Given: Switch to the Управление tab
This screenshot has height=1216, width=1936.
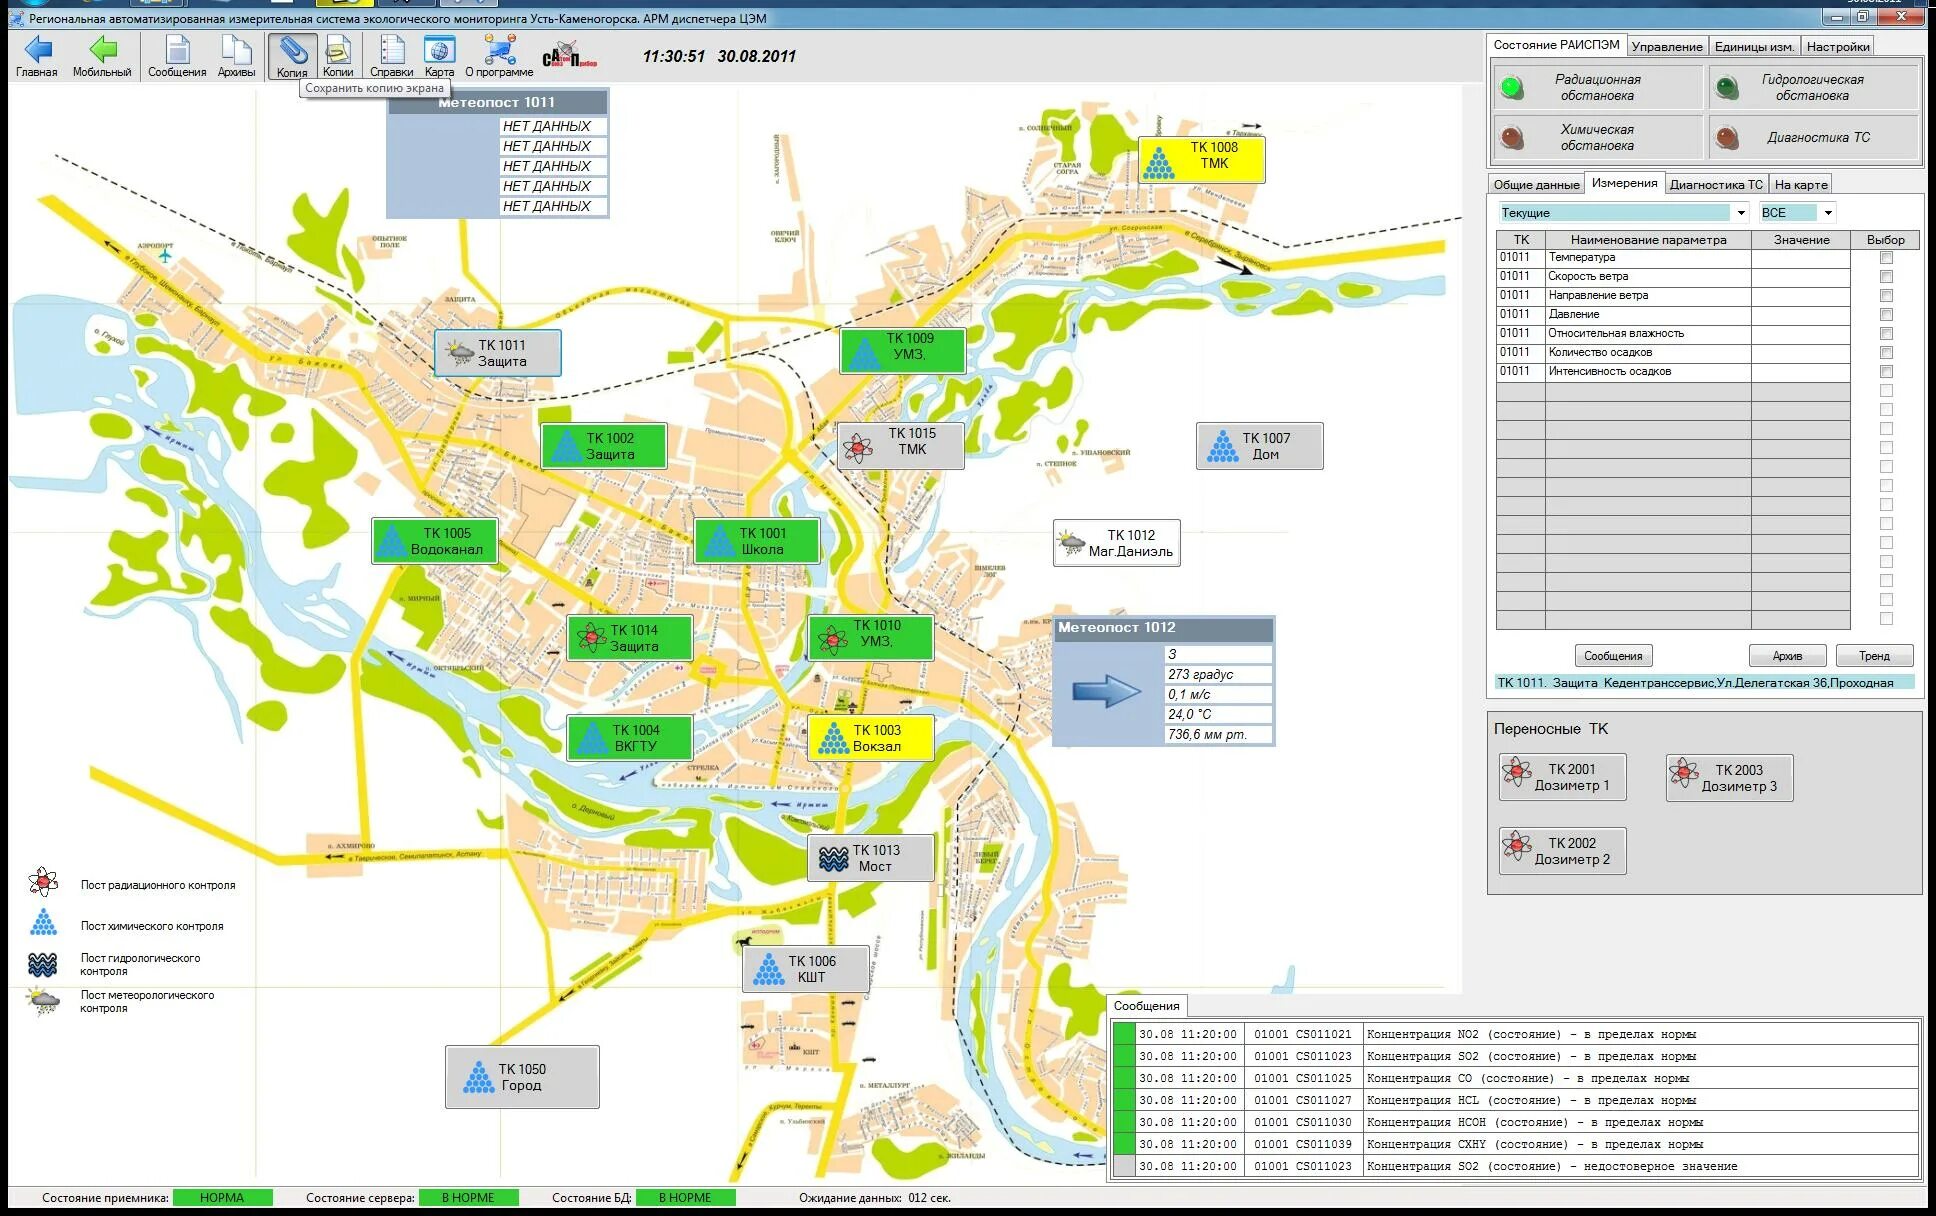Looking at the screenshot, I should 1666,47.
